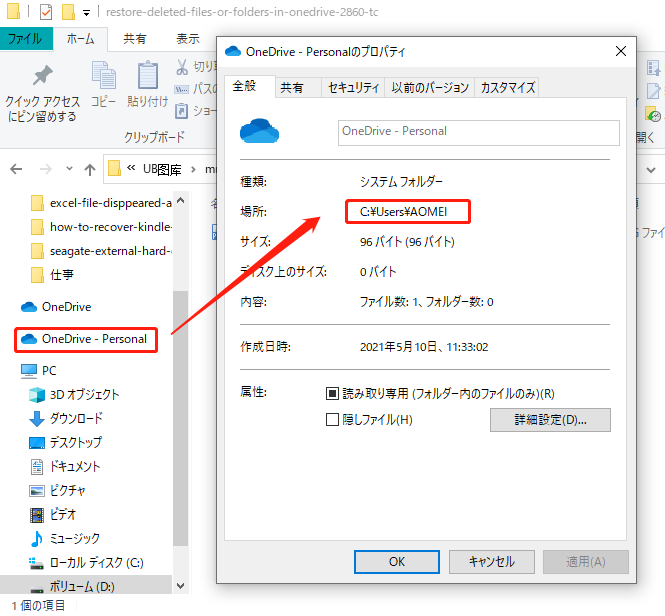Viewport: 665px width, 616px height.
Task: Open the Previous Versions (以前のバージョン) tab
Action: pyautogui.click(x=430, y=87)
